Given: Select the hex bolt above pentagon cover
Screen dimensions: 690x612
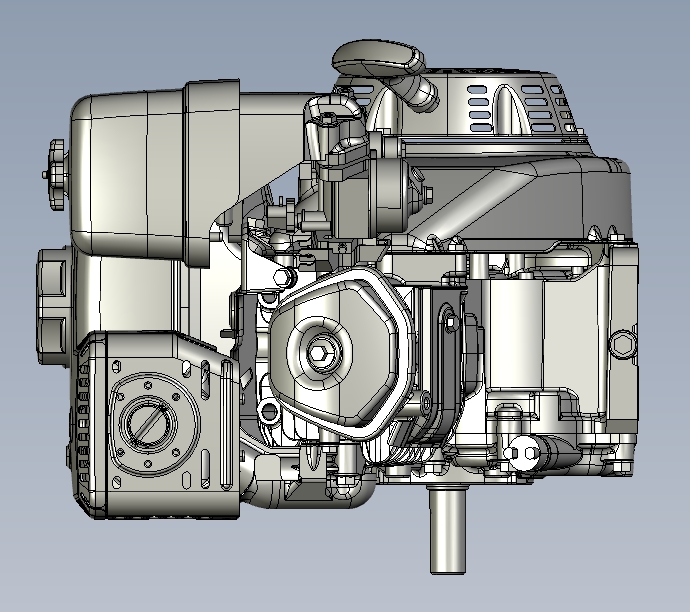Looking at the screenshot, I should coord(283,278).
